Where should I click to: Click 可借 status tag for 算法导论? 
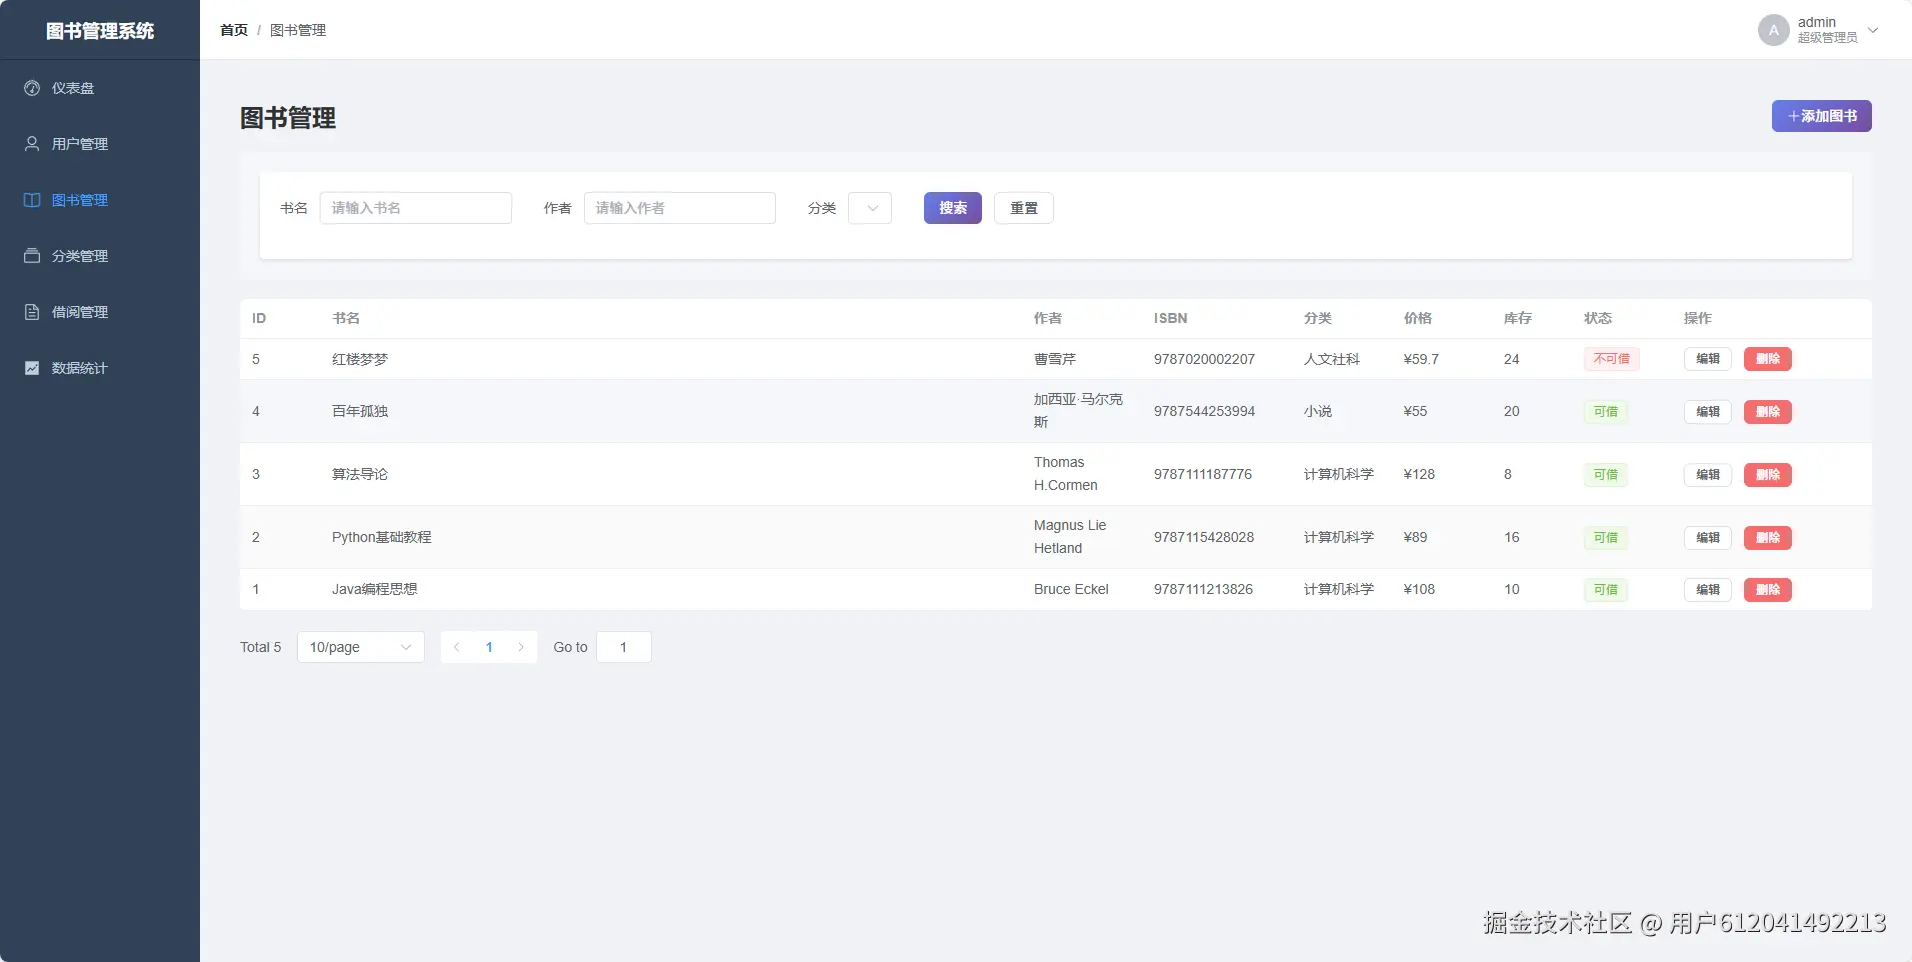point(1606,475)
